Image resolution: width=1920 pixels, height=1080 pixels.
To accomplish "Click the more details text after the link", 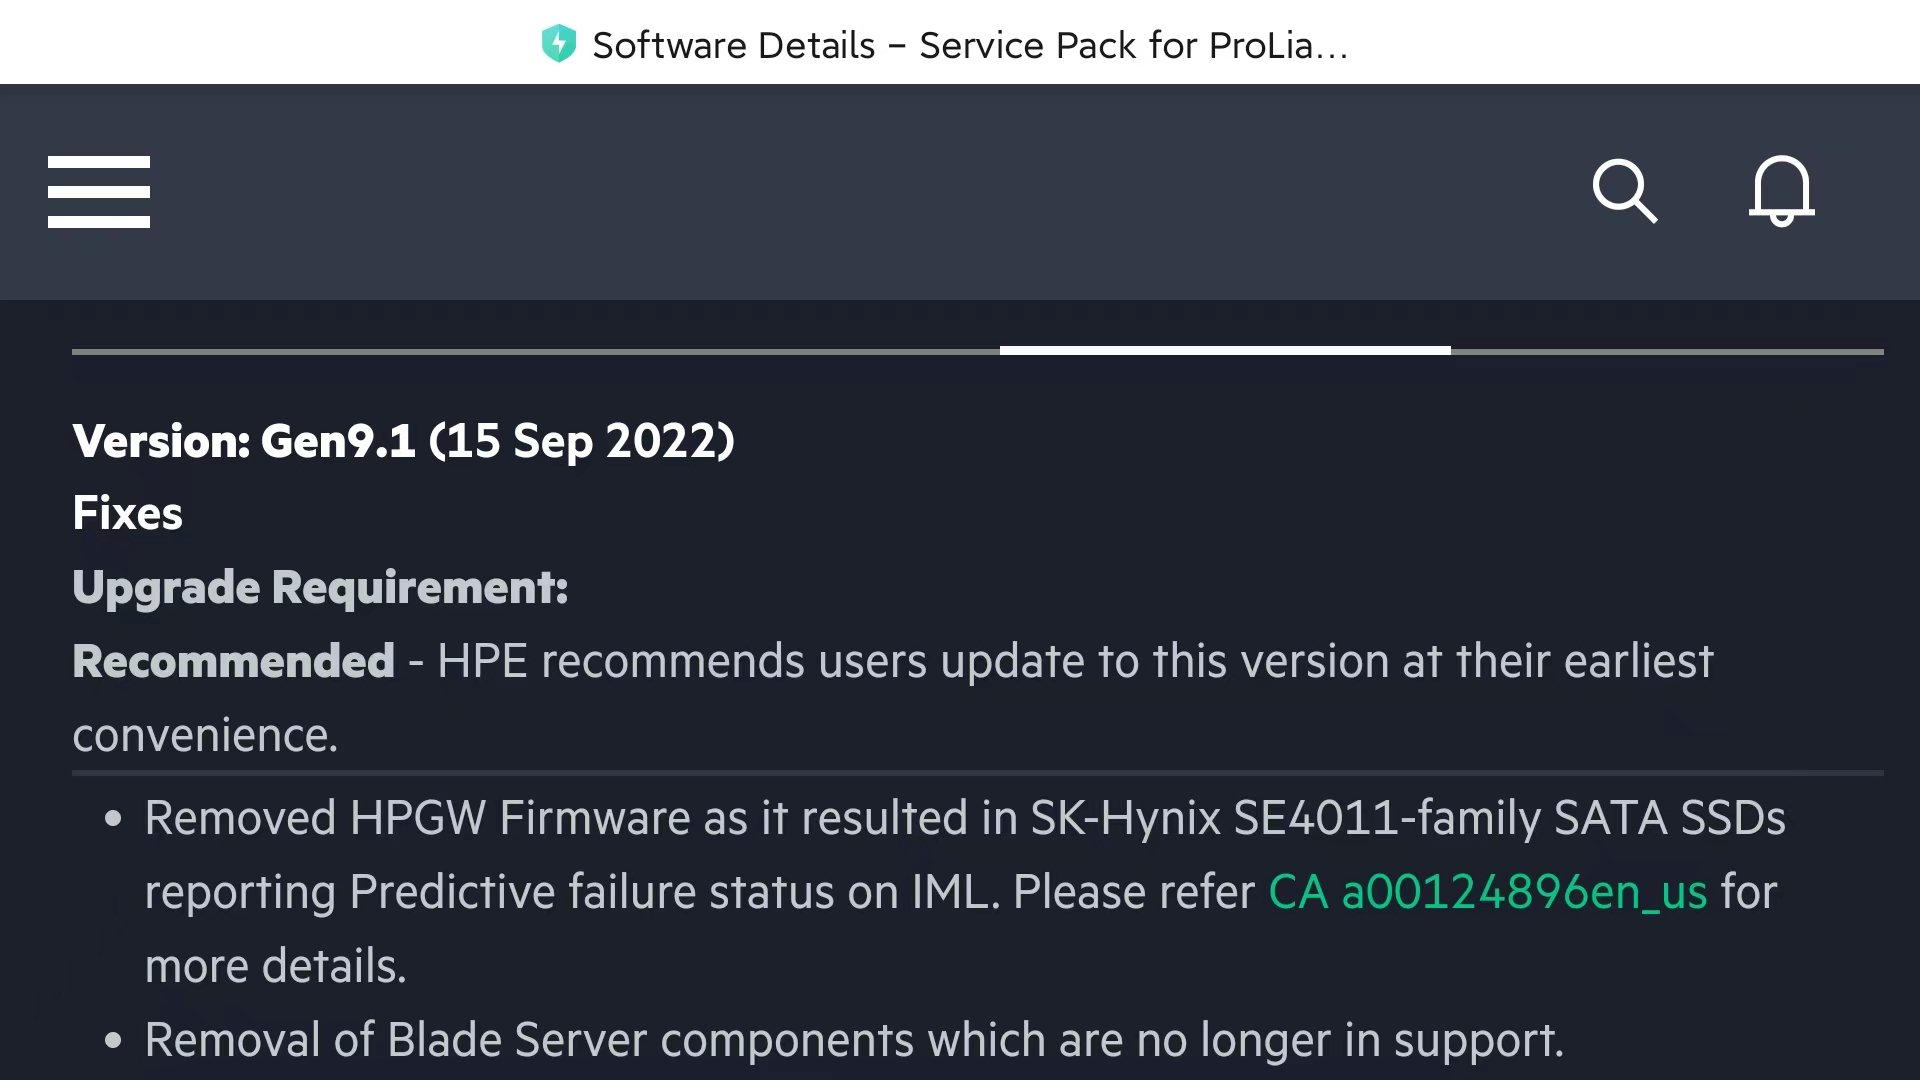I will [x=275, y=966].
